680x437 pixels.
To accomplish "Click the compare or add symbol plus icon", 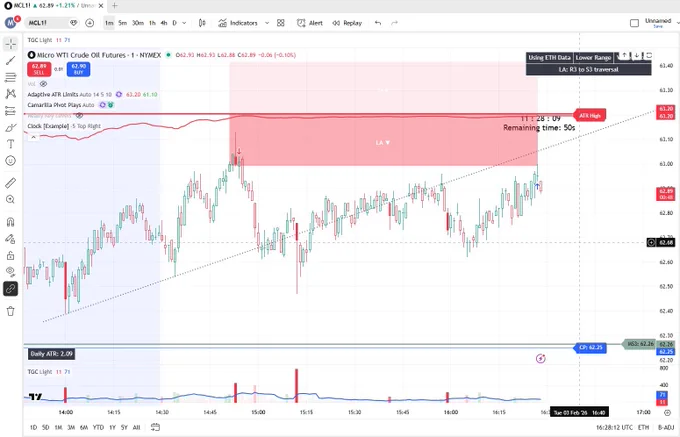I will [x=90, y=23].
